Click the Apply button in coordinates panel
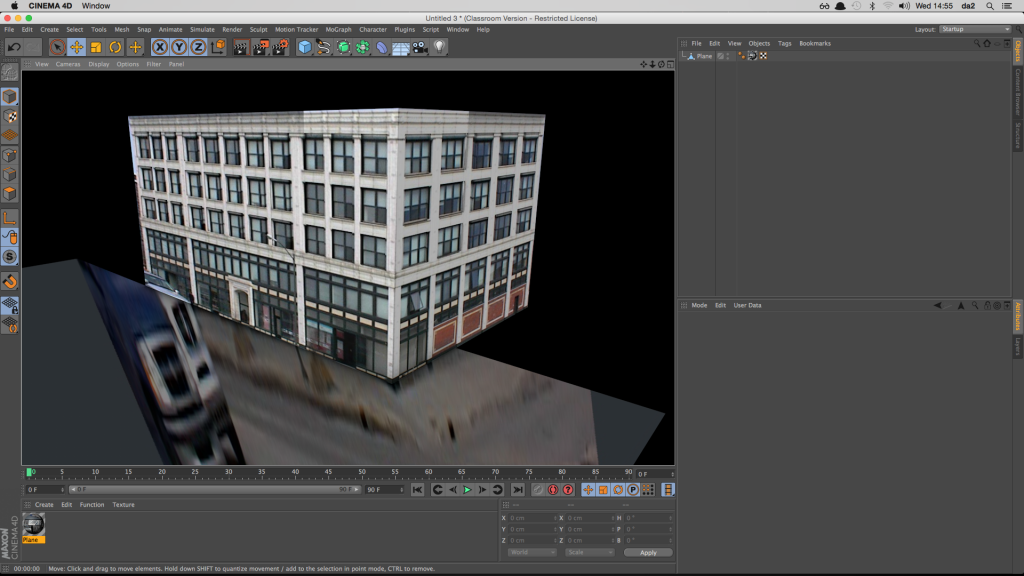Screen dimensions: 1024x576 (x=648, y=552)
